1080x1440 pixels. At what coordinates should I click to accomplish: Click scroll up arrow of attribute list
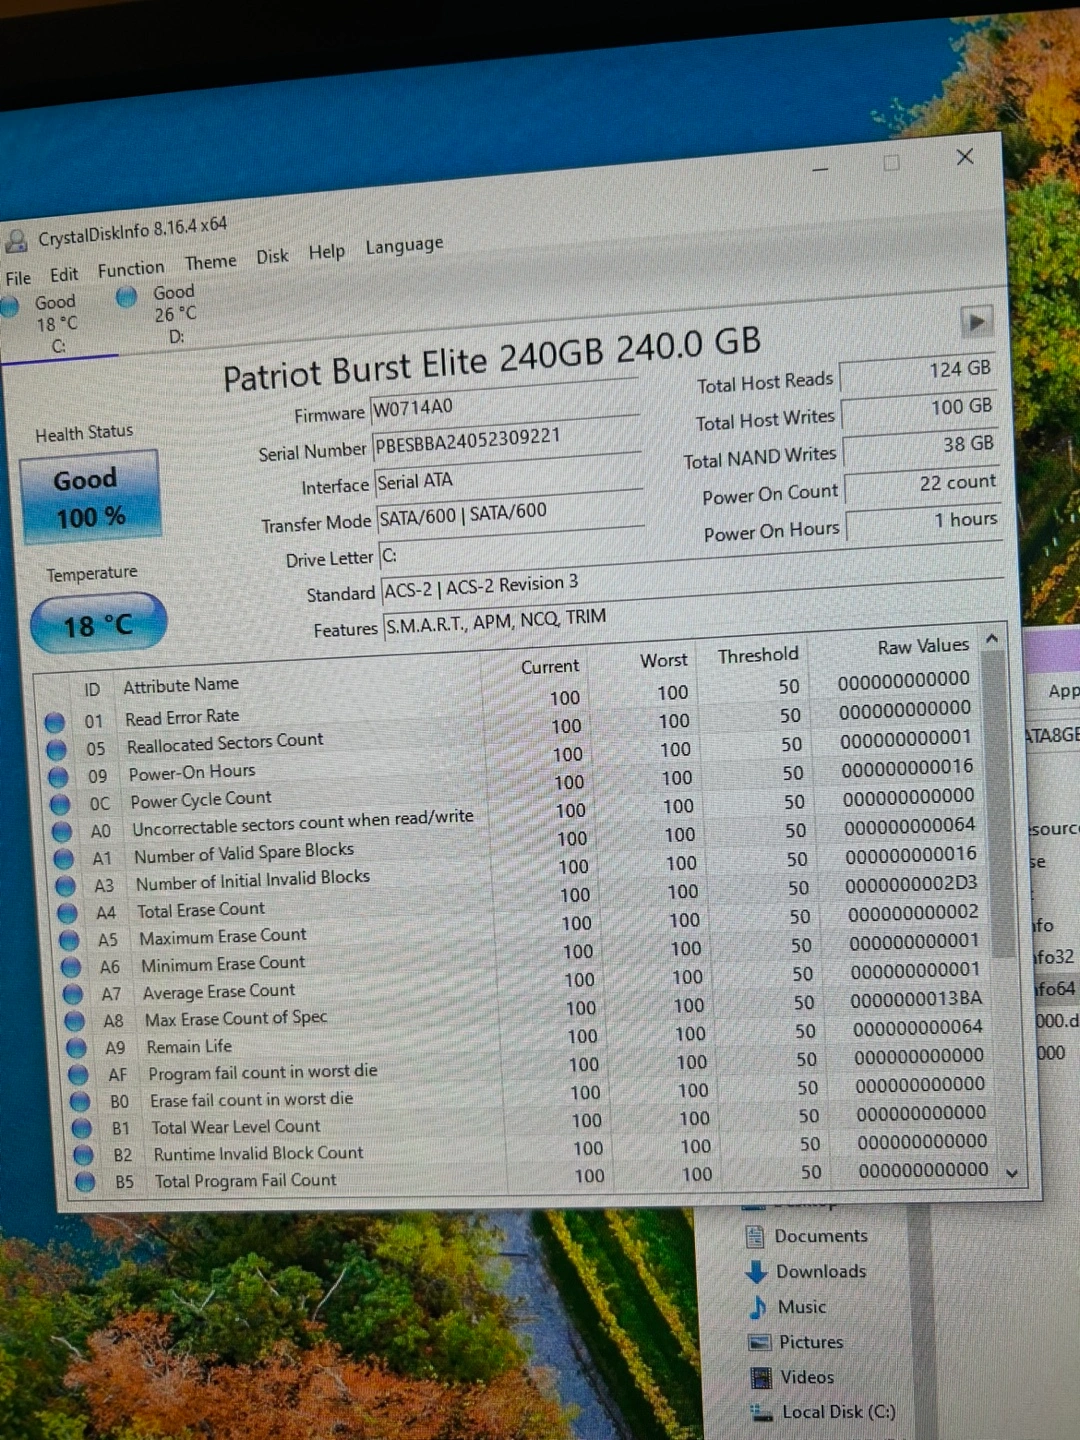point(992,638)
